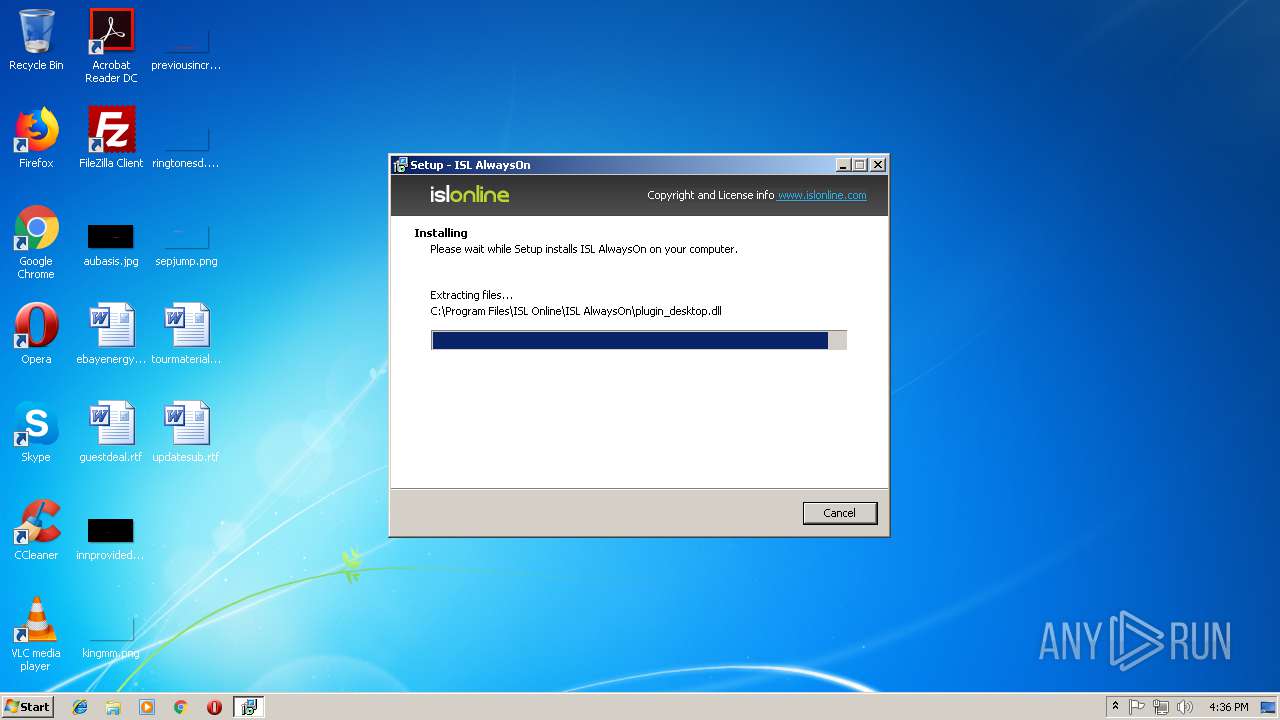This screenshot has height=720, width=1280.
Task: Open VLC media player shortcut
Action: (36, 634)
